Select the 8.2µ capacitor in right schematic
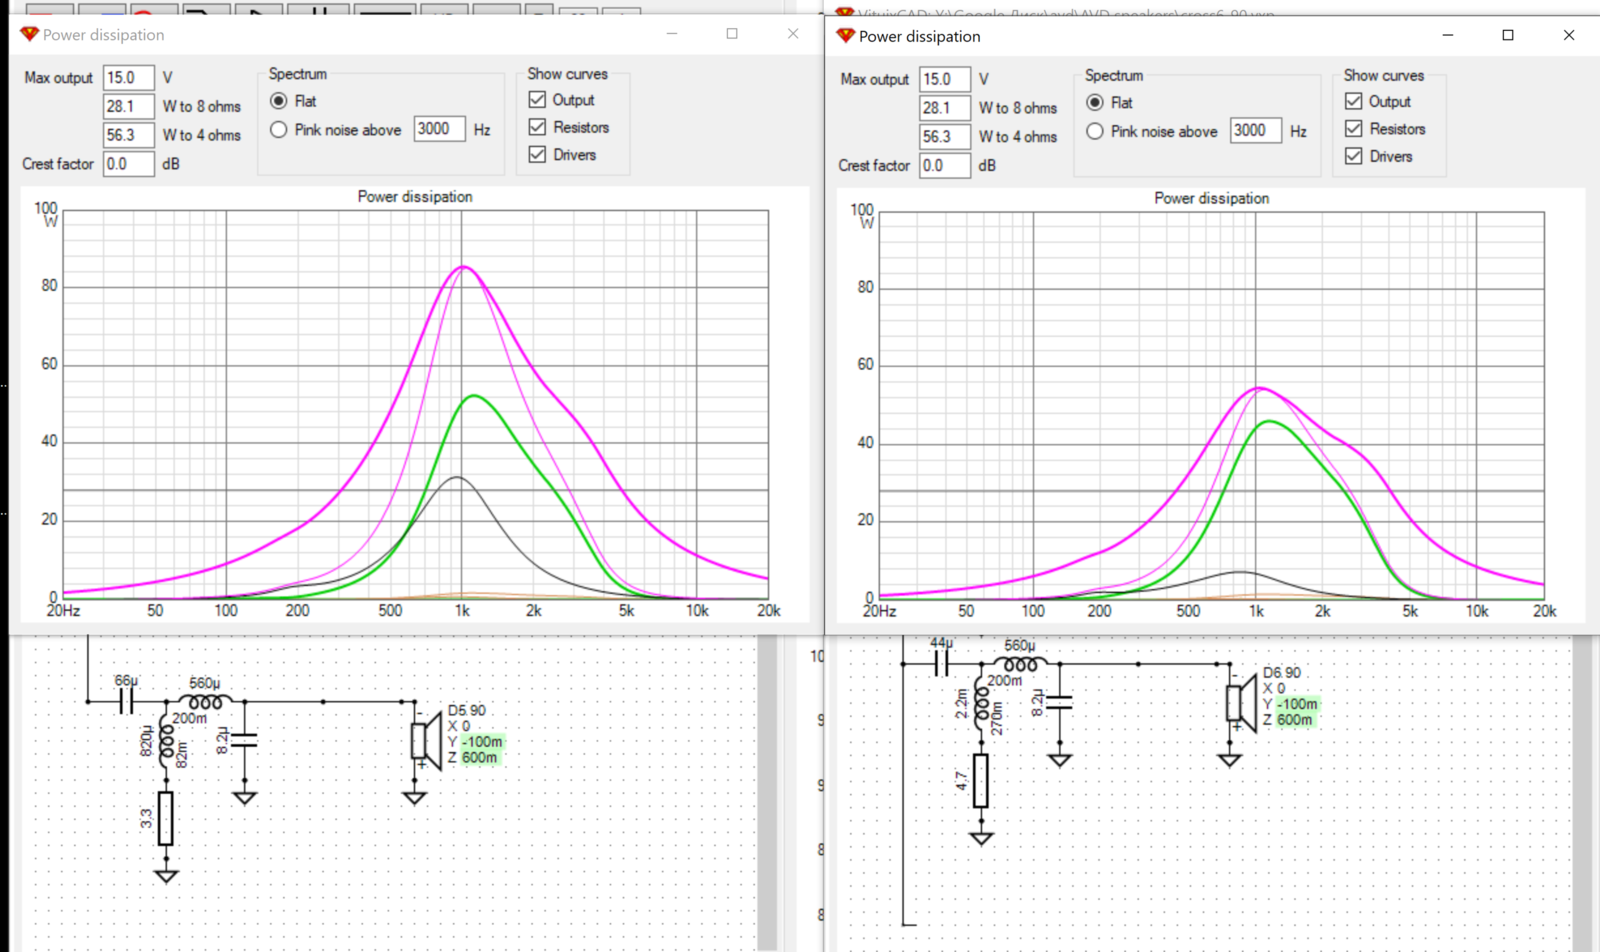The width and height of the screenshot is (1600, 952). (1060, 702)
